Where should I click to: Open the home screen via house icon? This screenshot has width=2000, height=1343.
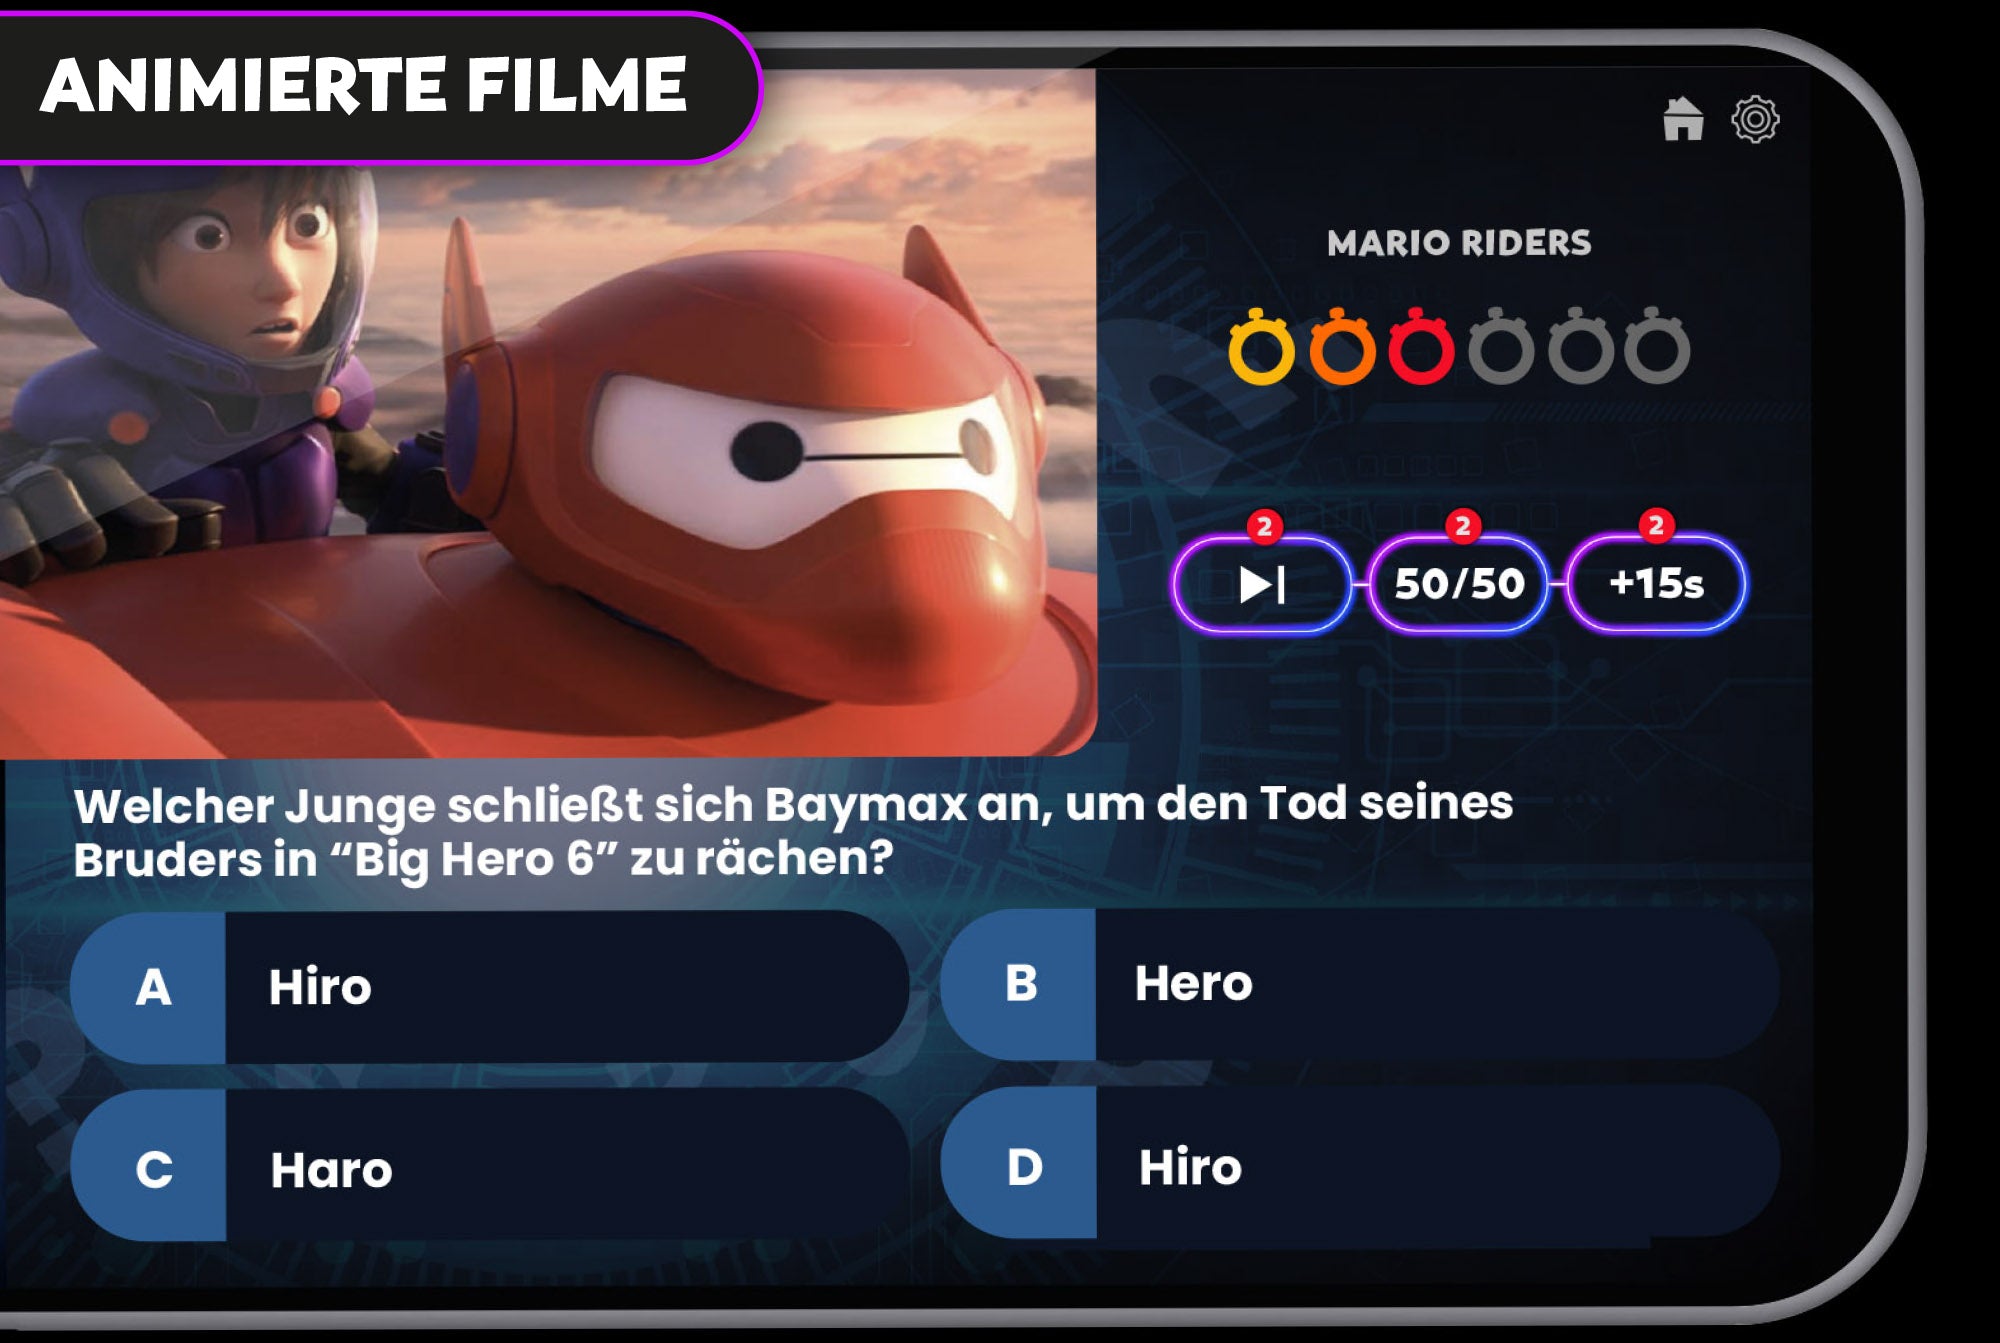click(x=1683, y=119)
